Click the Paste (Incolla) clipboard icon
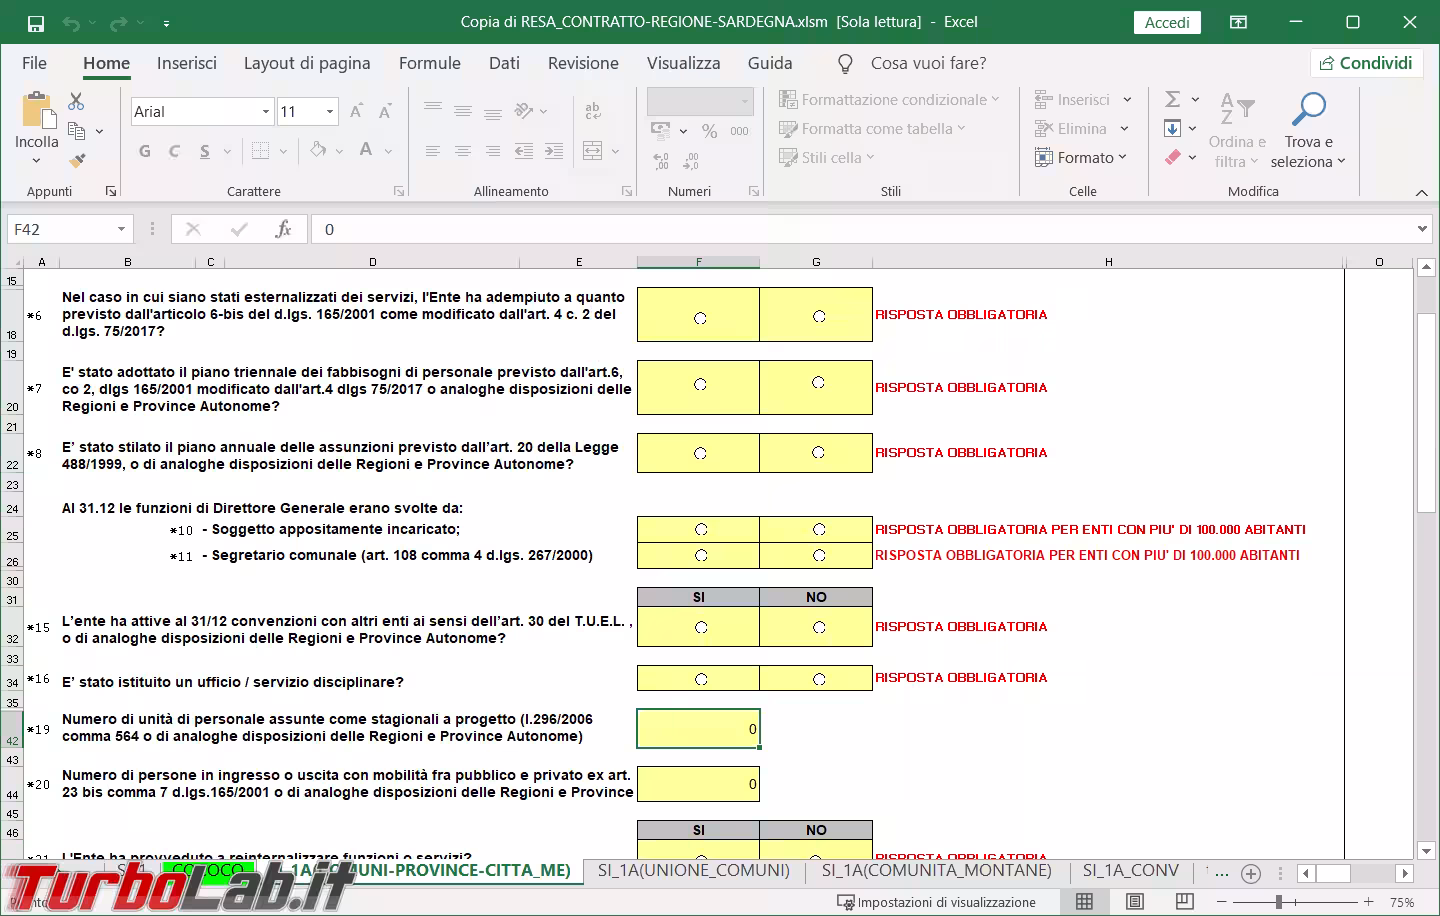This screenshot has height=916, width=1440. (x=37, y=111)
